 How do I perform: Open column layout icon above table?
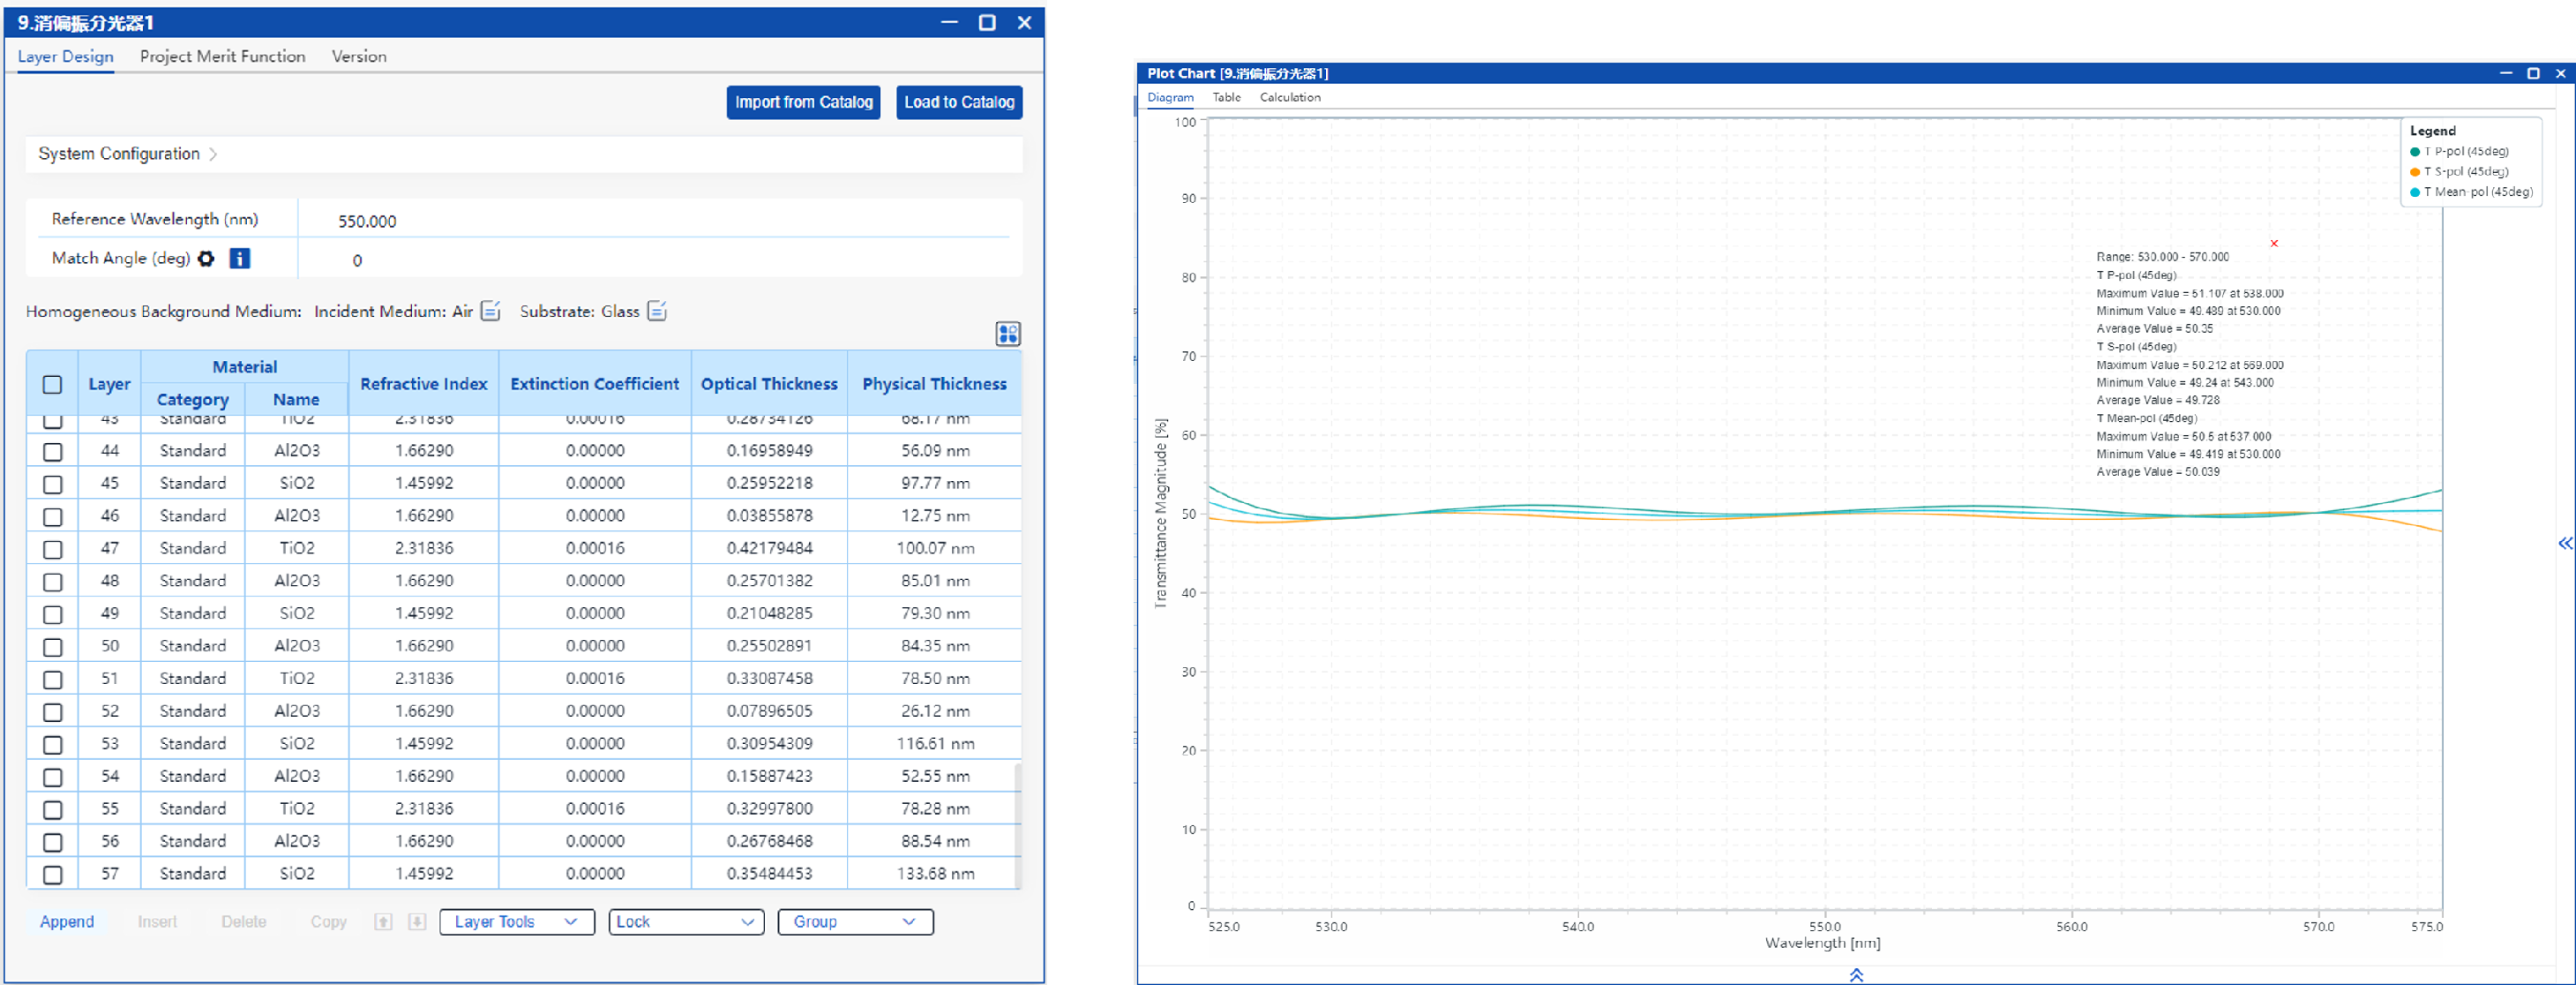1007,334
